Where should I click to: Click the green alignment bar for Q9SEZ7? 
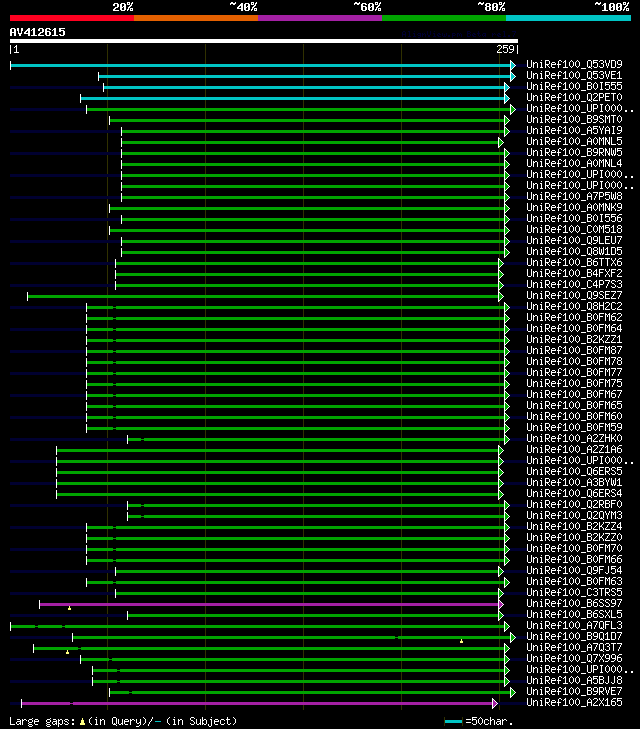(x=263, y=296)
